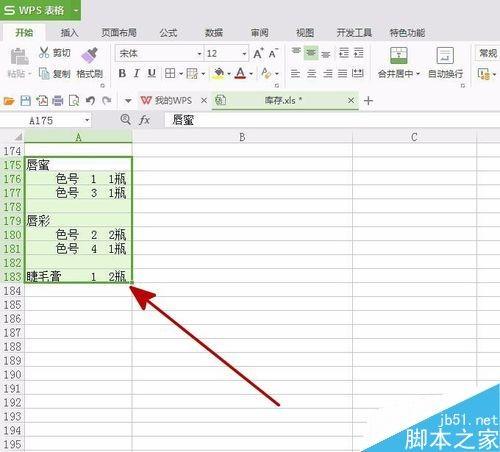Open the Merge and Center icon
500x452 pixels.
coord(399,55)
